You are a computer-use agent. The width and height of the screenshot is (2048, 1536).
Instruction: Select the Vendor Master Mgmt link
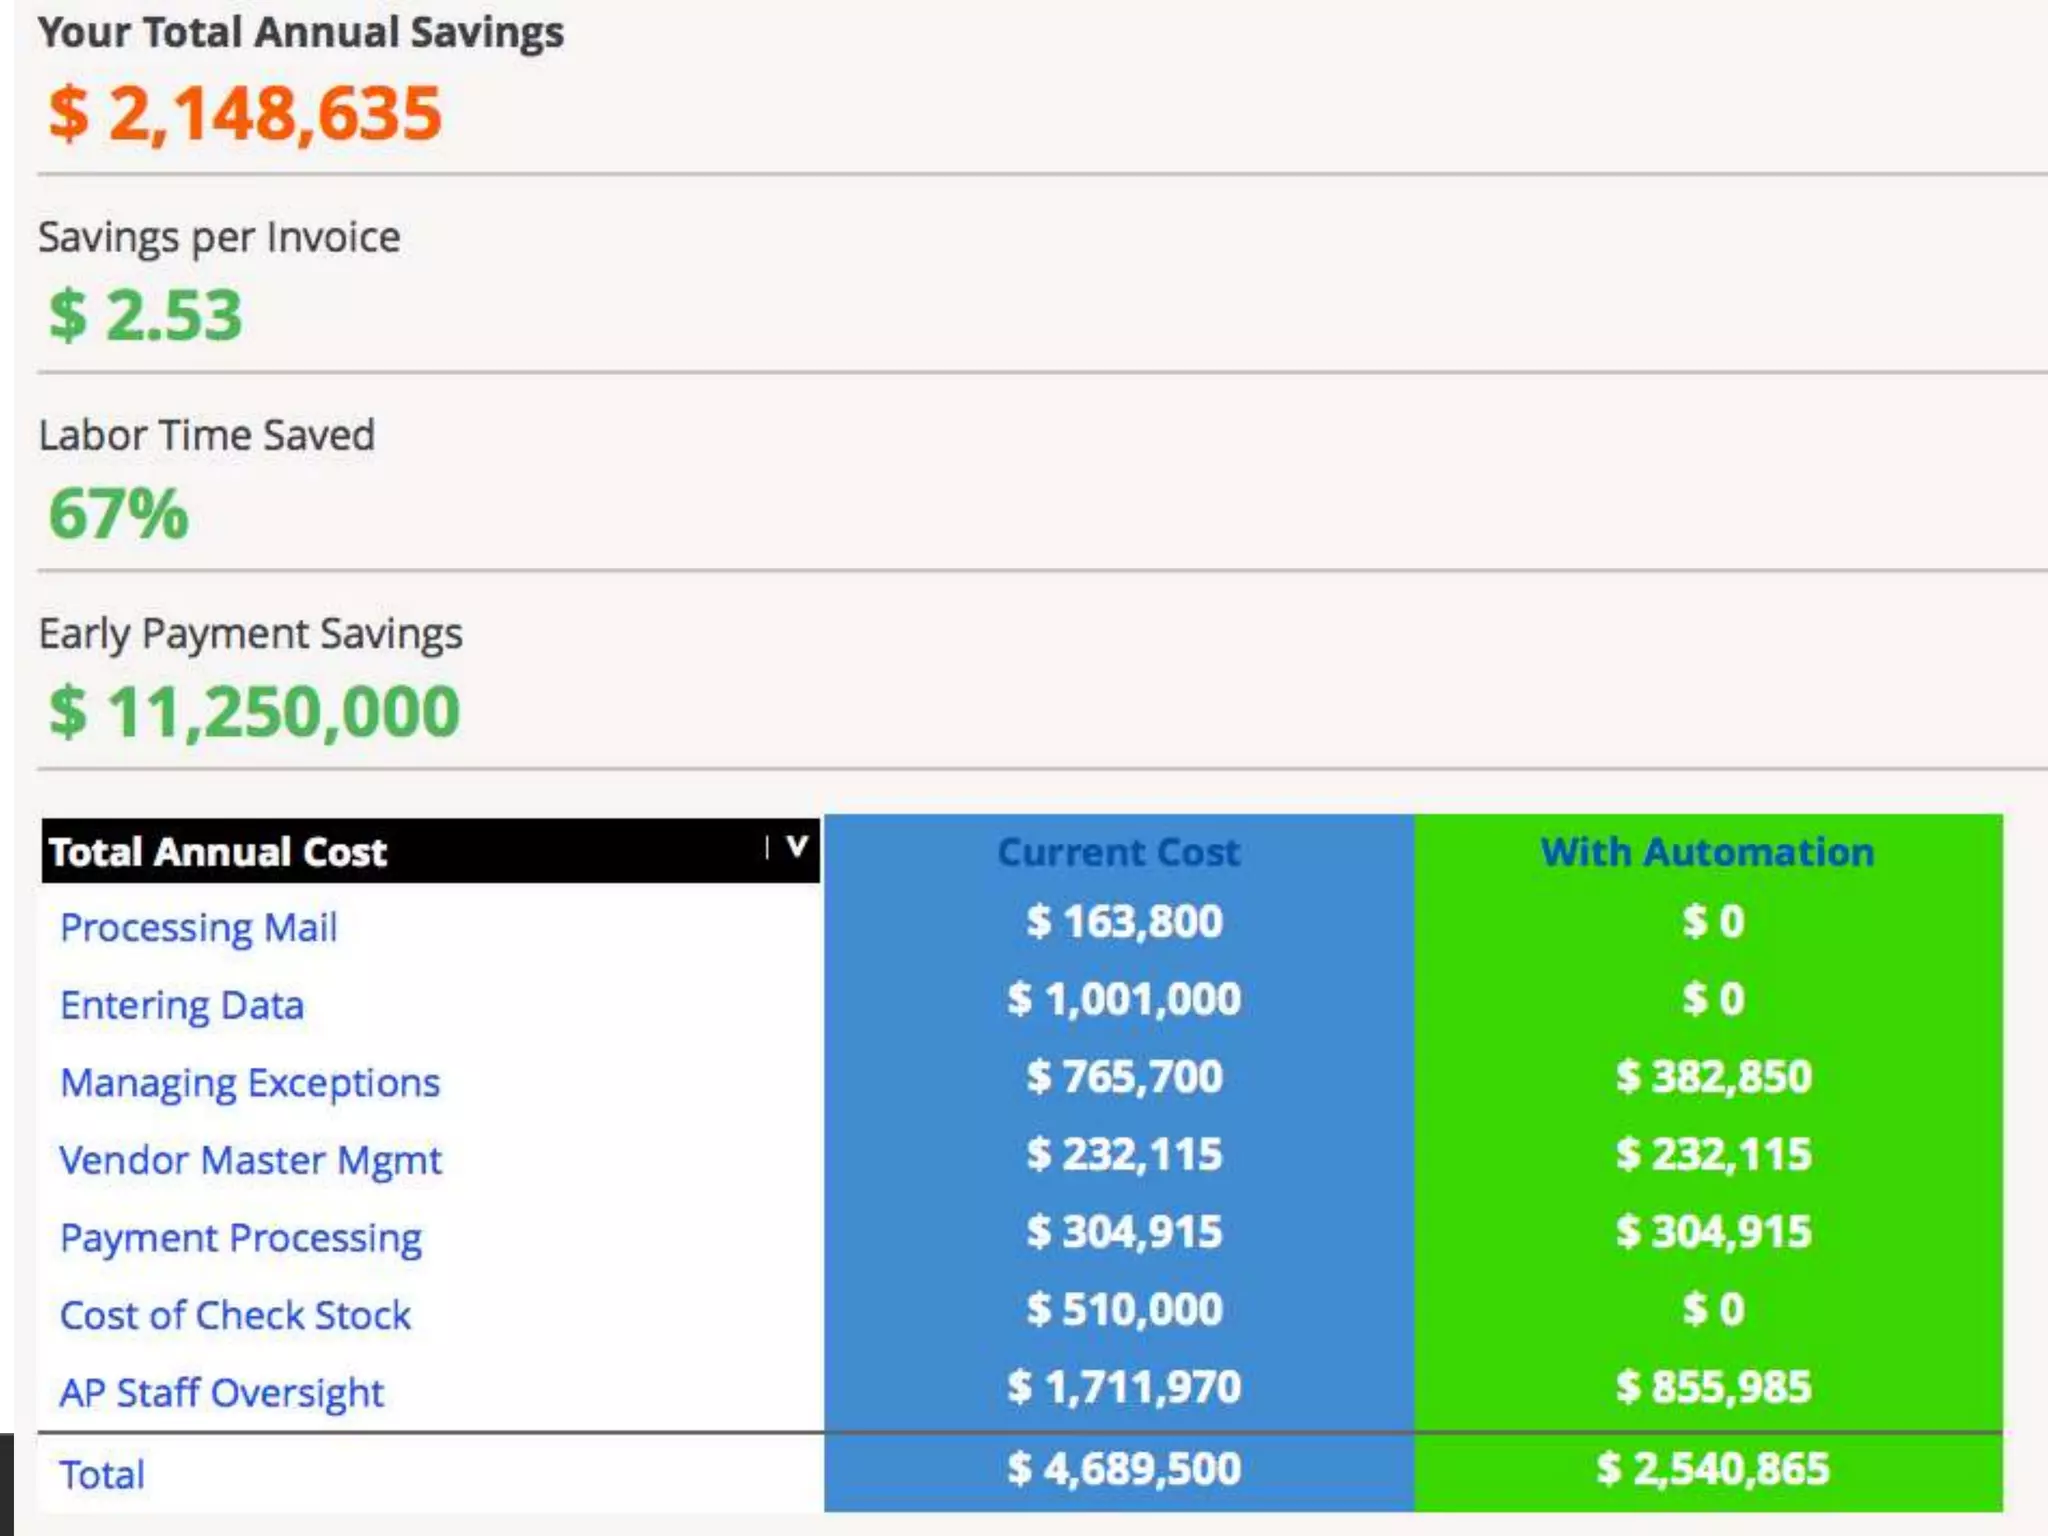pos(250,1160)
